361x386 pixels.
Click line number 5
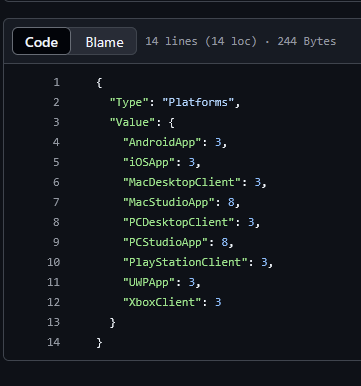coord(56,162)
